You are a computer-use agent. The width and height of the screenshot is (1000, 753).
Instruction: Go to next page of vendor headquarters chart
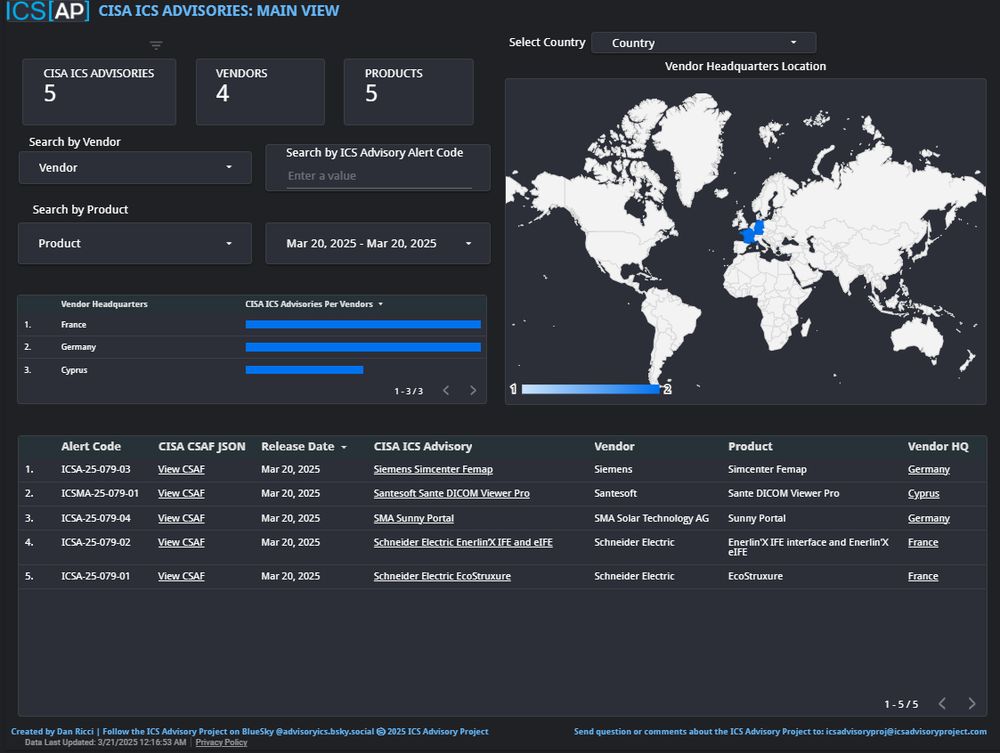473,391
